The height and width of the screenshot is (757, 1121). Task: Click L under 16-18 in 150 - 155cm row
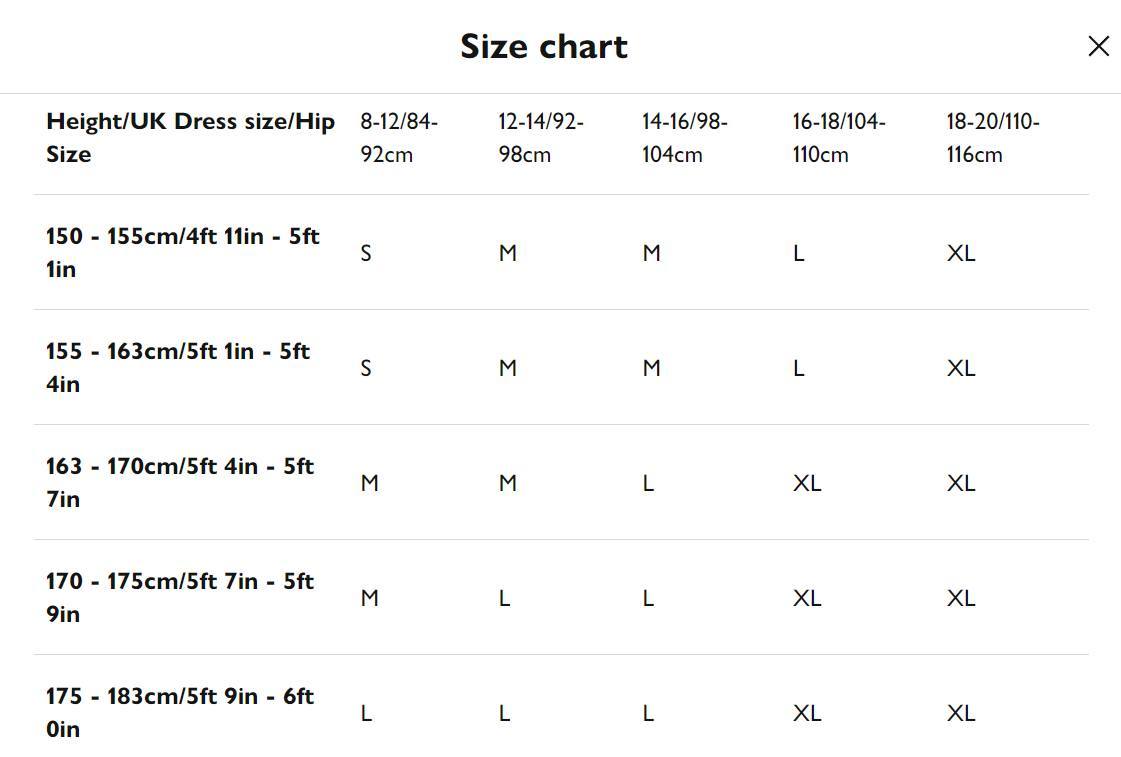tap(799, 253)
